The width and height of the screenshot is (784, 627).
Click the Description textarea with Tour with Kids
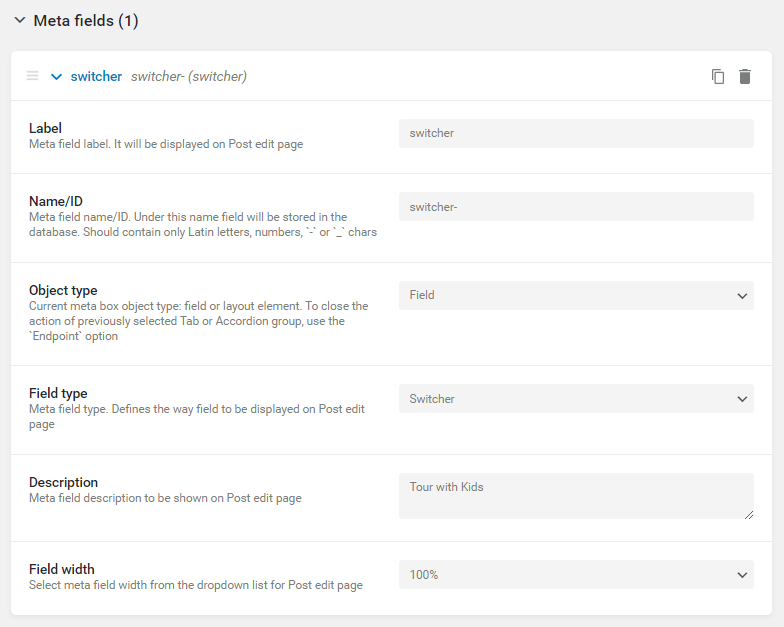coord(576,496)
